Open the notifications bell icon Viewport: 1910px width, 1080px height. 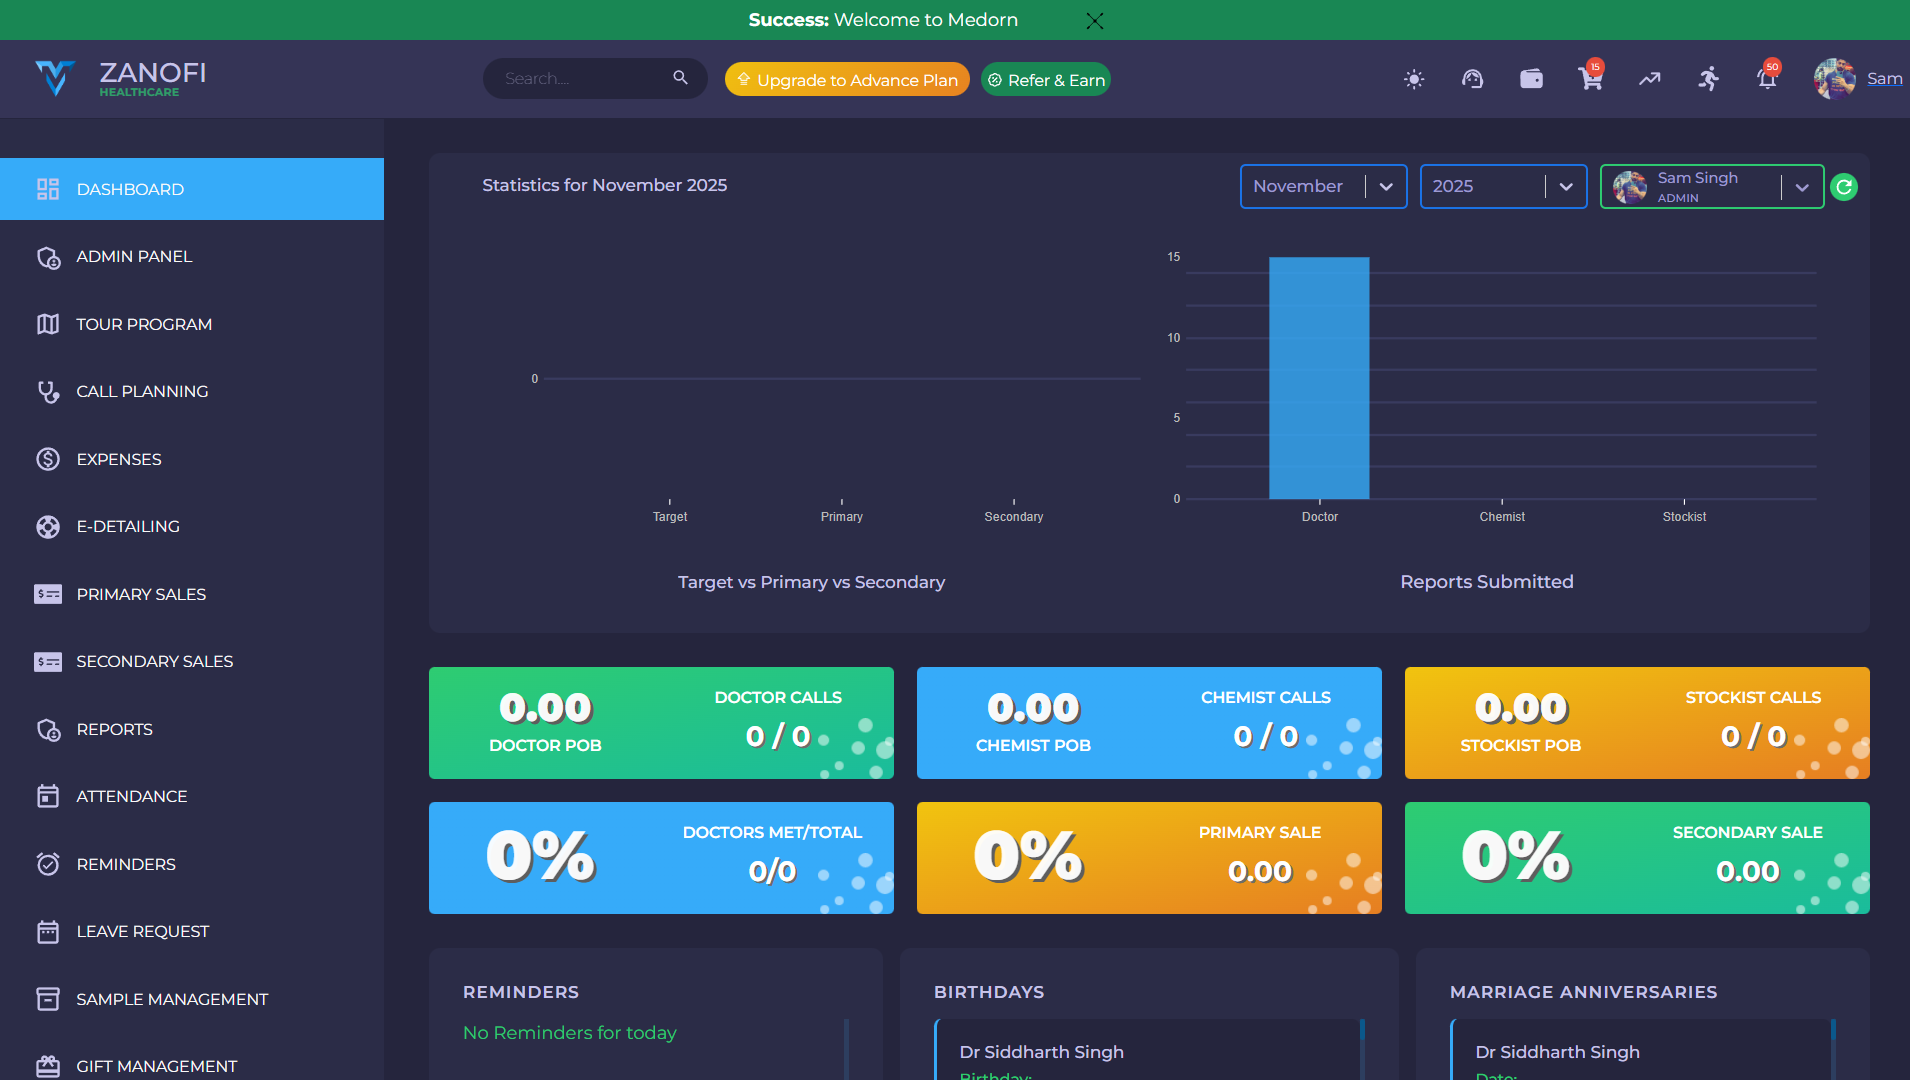(1767, 79)
